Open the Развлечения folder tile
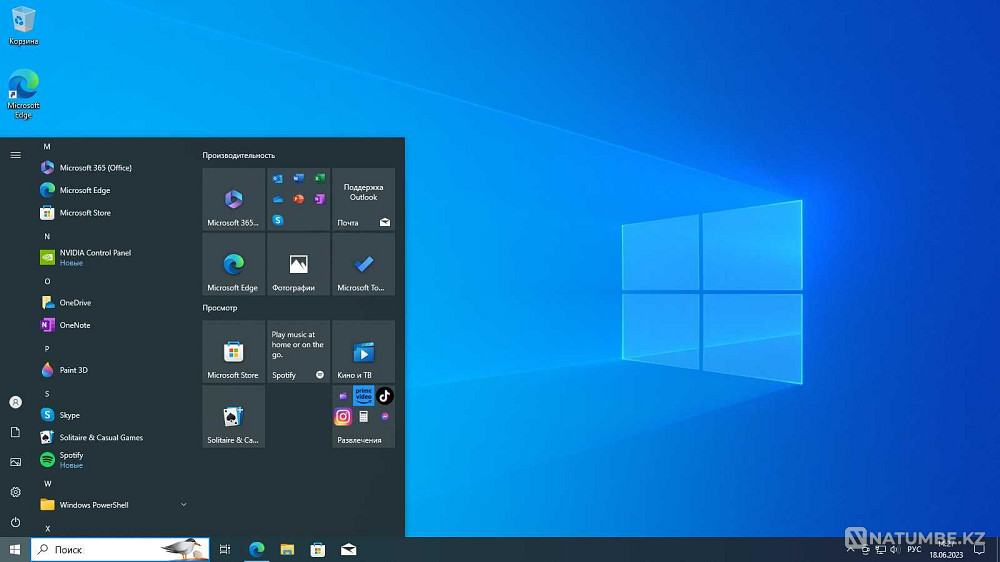This screenshot has width=1000, height=562. tap(364, 417)
